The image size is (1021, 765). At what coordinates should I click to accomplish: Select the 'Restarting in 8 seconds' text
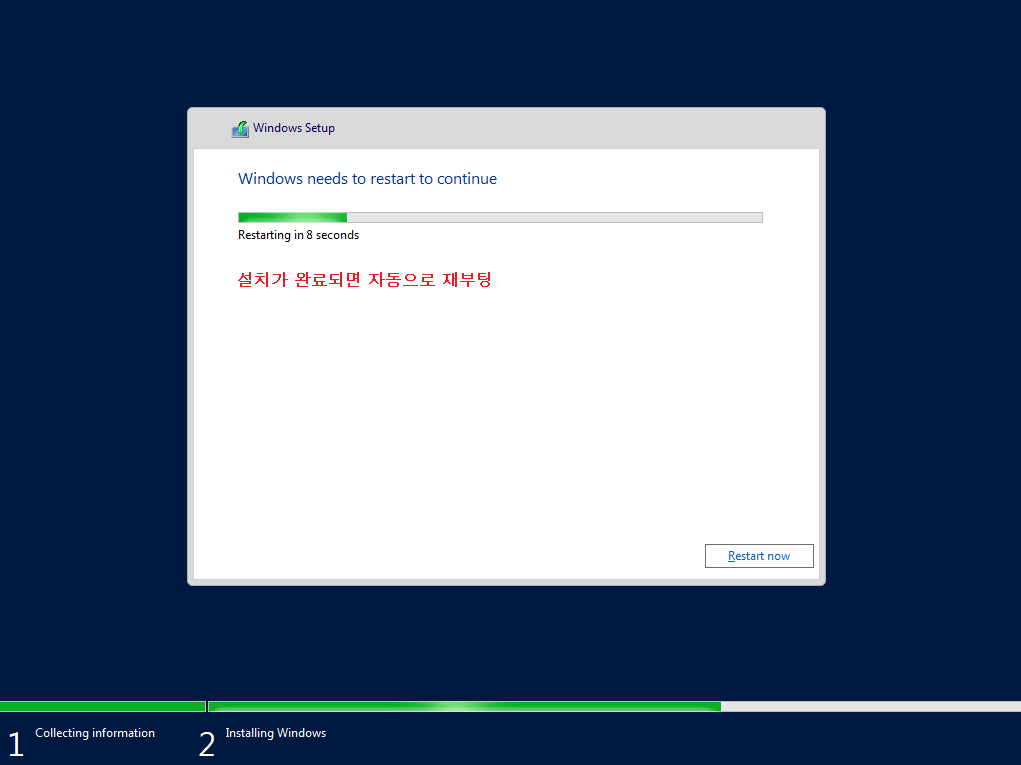[298, 235]
